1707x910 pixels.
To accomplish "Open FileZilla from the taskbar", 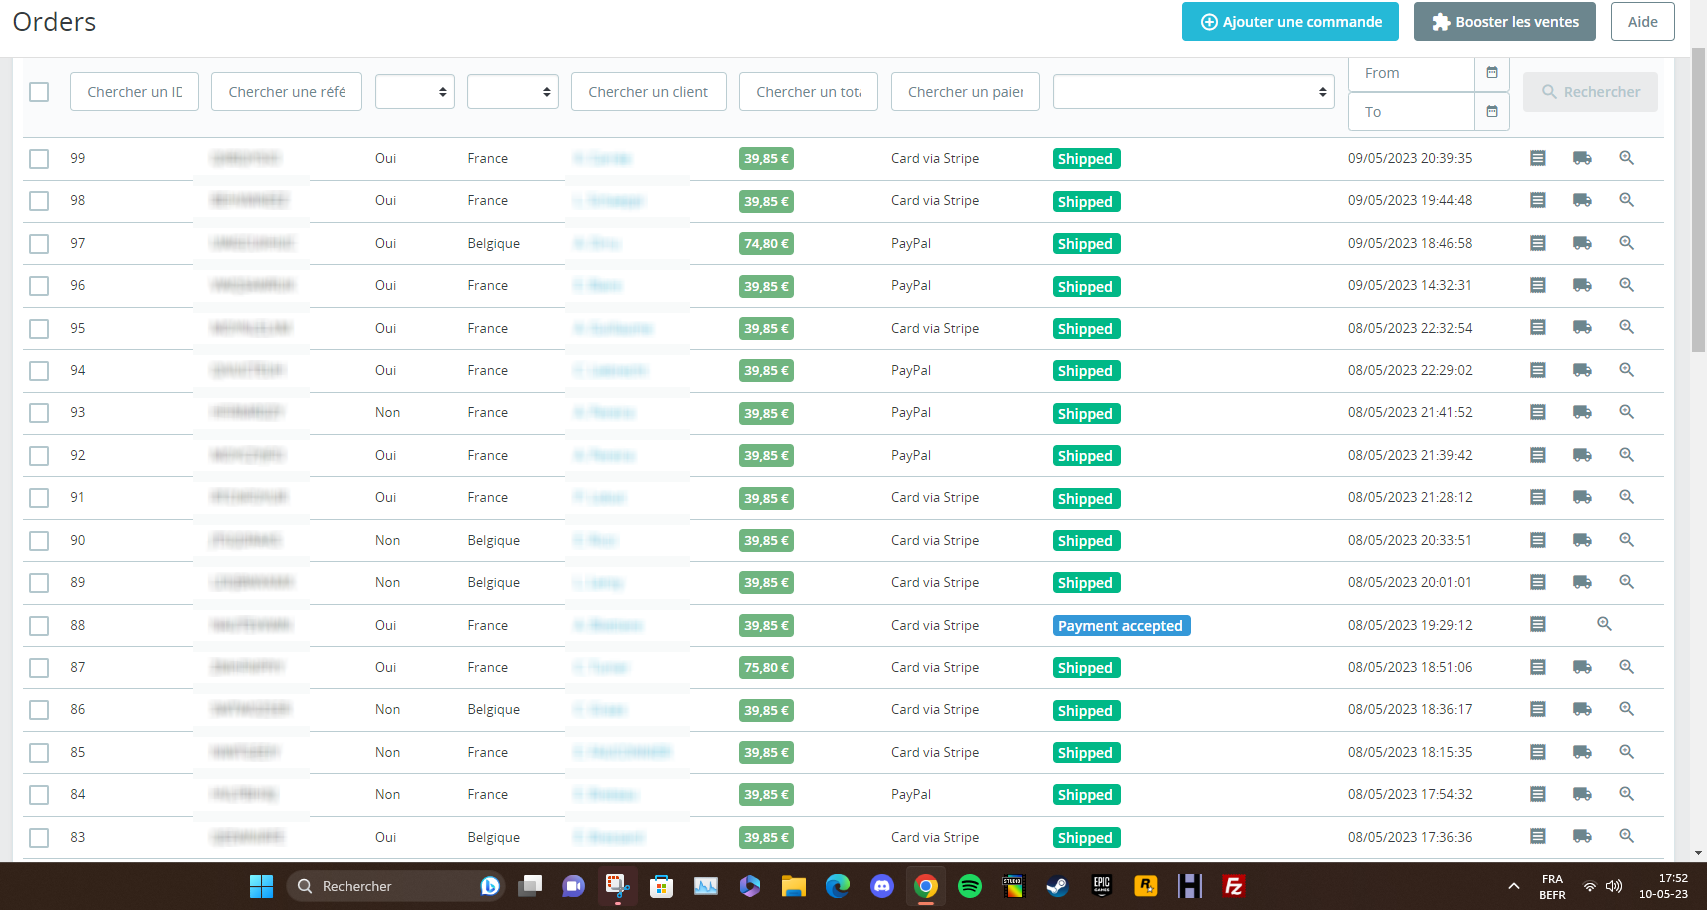I will point(1234,886).
